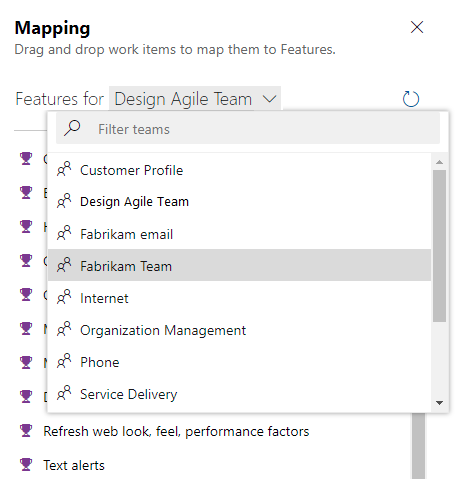Select the Phone team
470x479 pixels.
(239, 362)
